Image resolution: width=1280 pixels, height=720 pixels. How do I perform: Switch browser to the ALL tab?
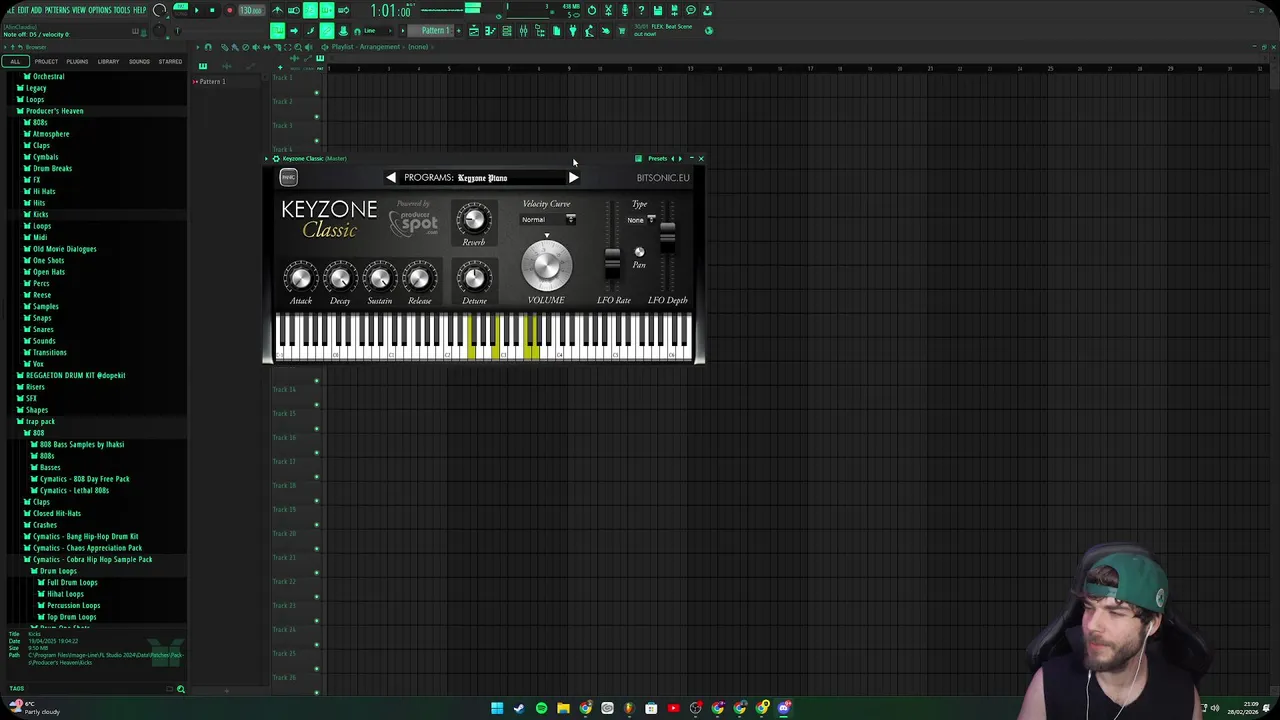point(15,61)
